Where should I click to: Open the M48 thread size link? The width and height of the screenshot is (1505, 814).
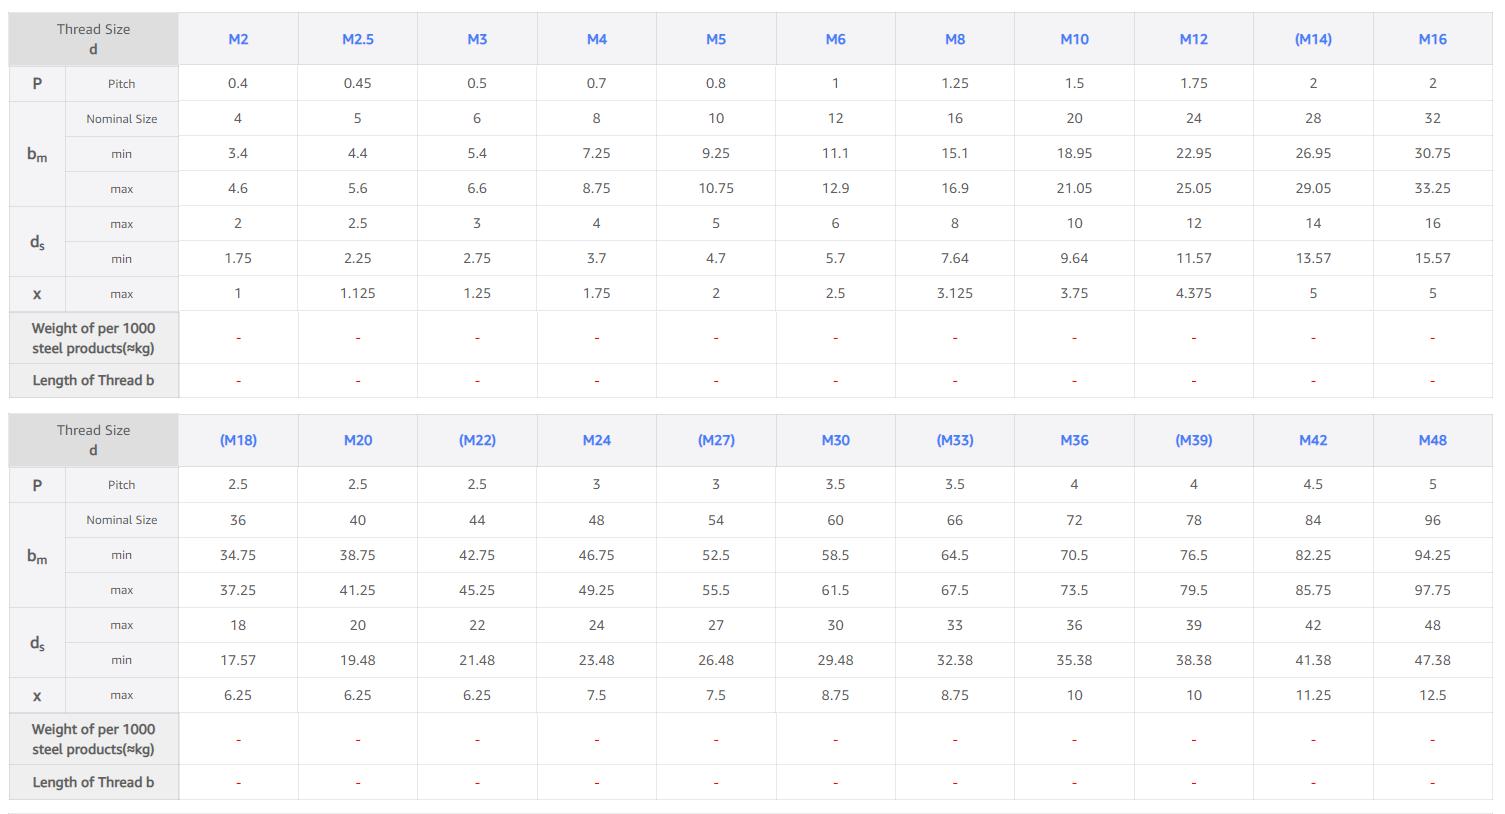coord(1432,440)
